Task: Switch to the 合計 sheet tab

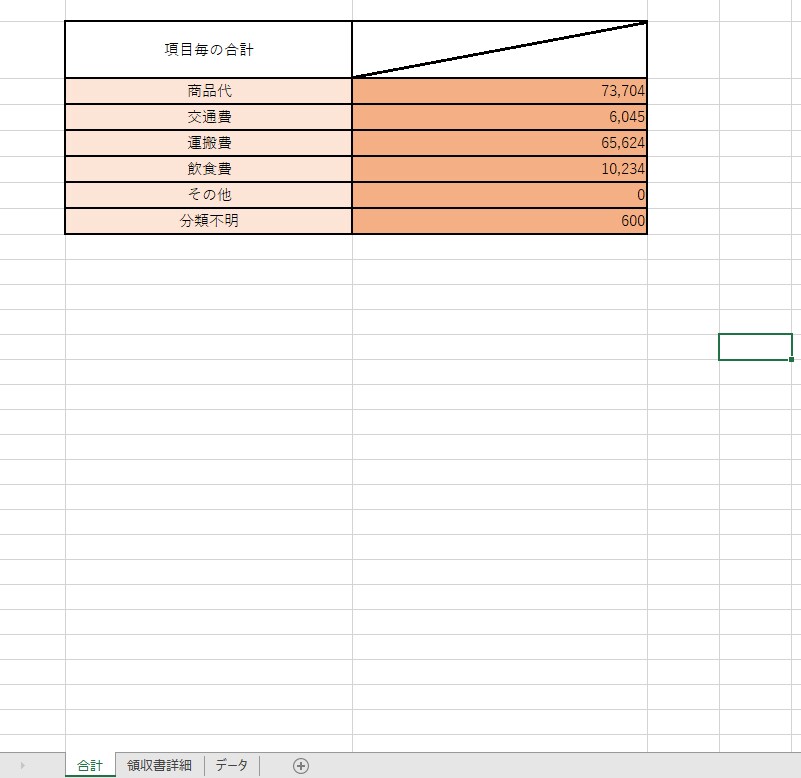Action: point(90,765)
